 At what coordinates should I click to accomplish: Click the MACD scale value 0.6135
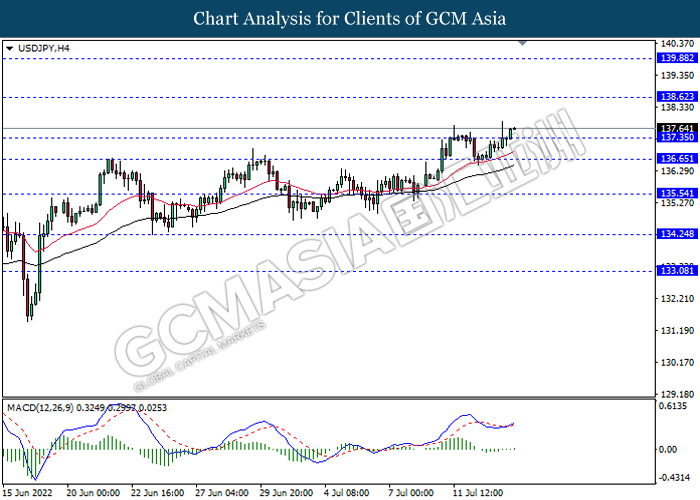pyautogui.click(x=673, y=406)
